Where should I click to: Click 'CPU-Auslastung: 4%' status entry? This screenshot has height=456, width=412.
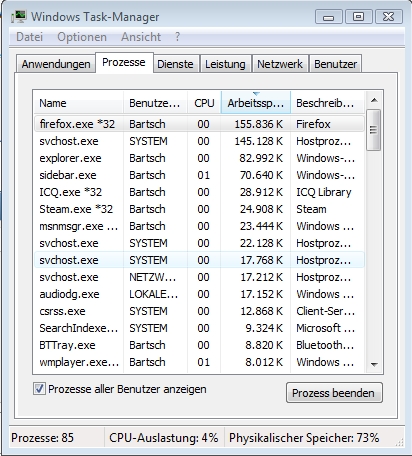(164, 438)
